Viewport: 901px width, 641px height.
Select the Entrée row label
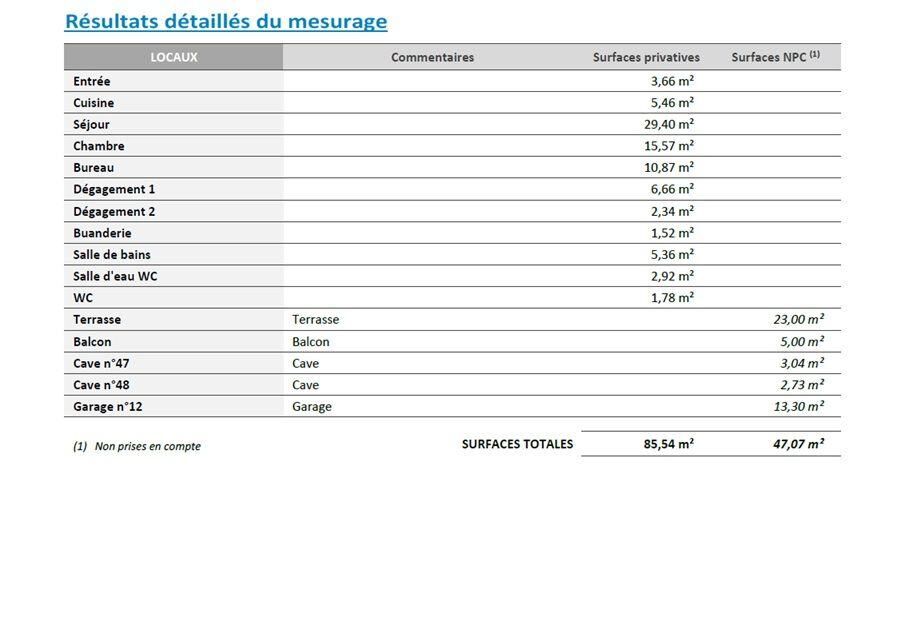(x=92, y=81)
